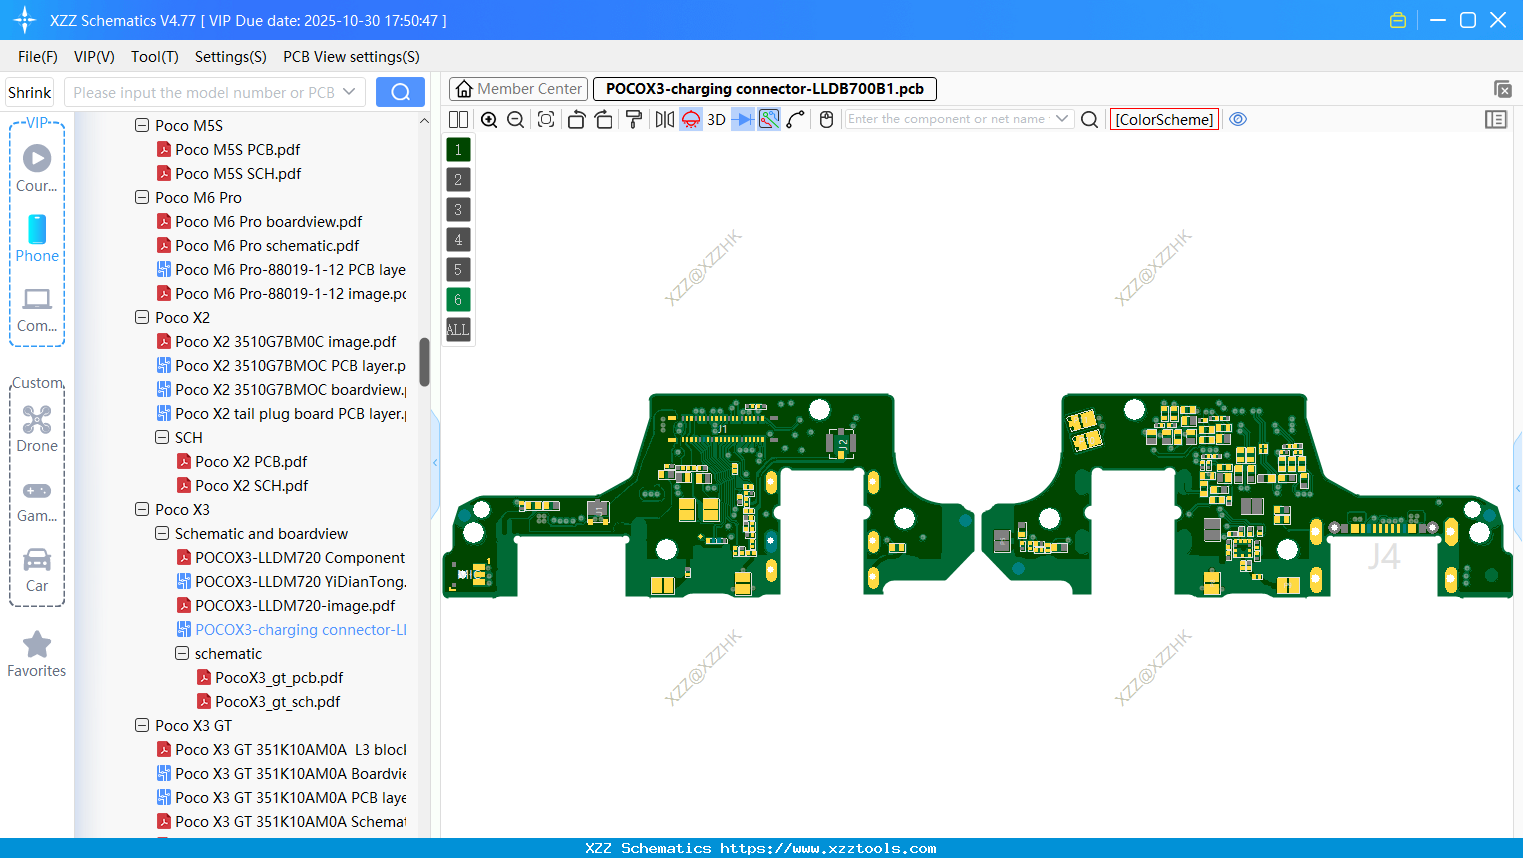Show PCB layer 1
The height and width of the screenshot is (858, 1523).
point(458,150)
